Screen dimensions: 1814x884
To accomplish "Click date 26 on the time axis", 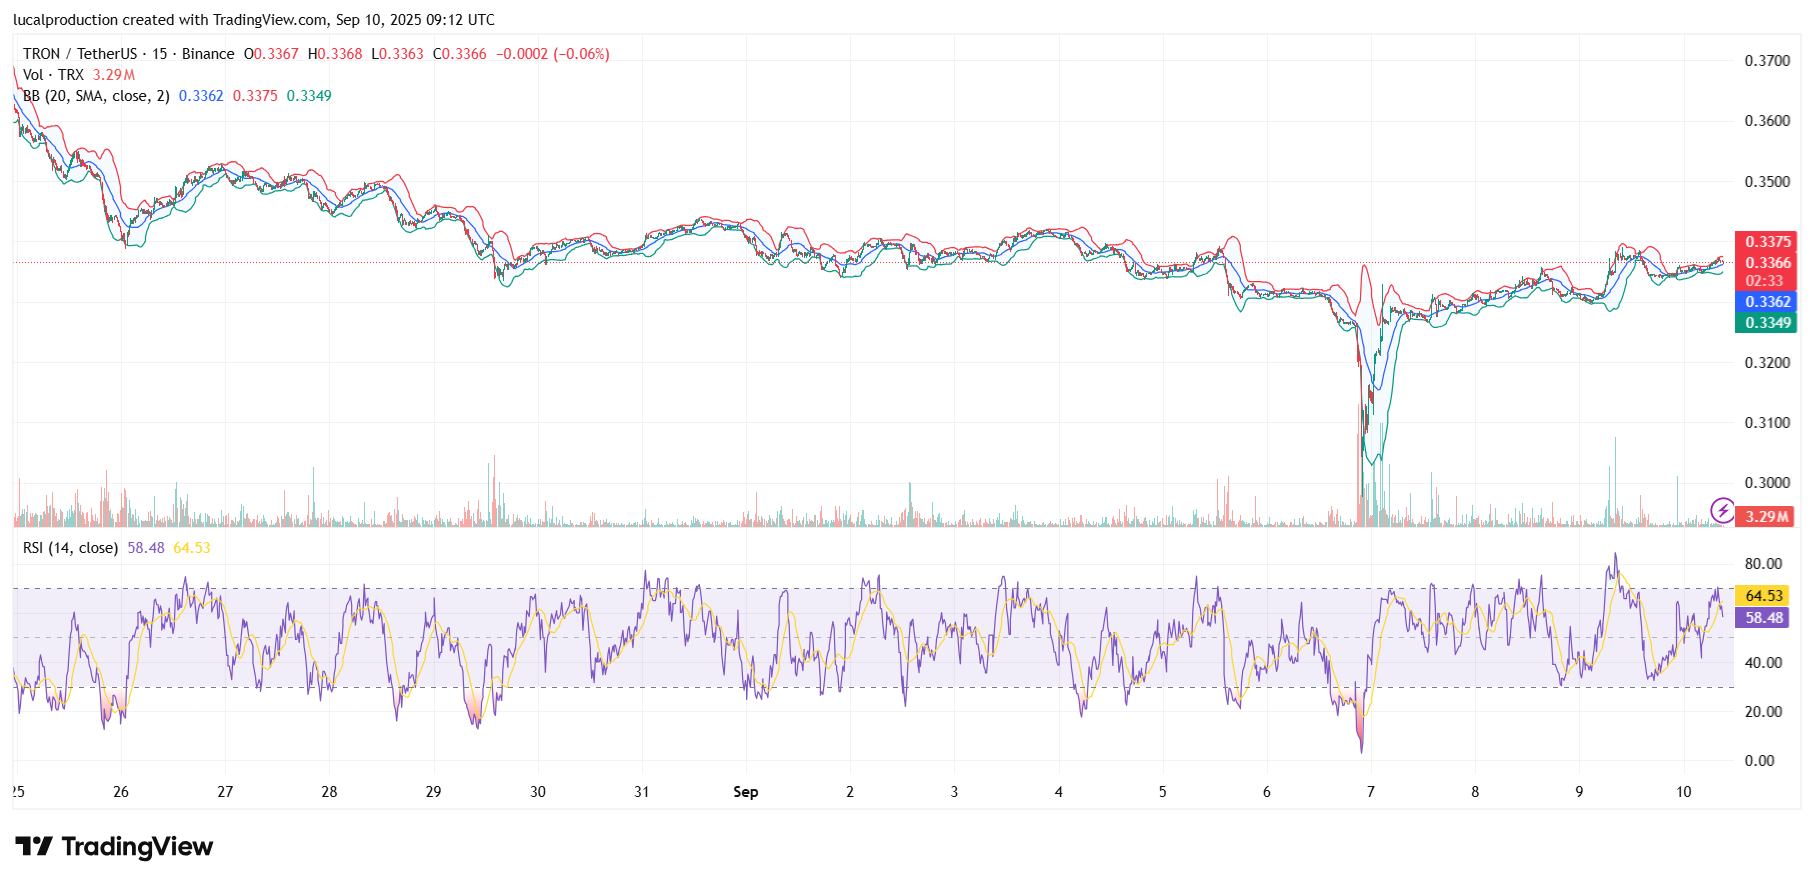I will 121,792.
